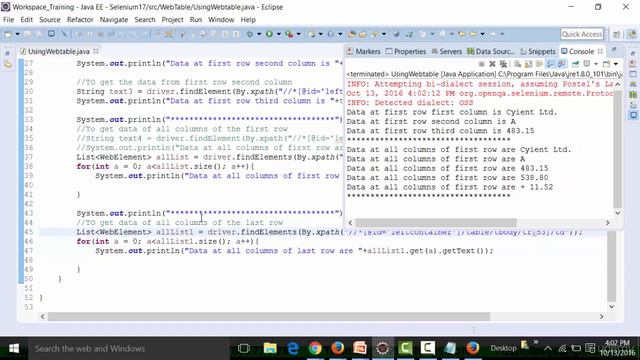
Task: Switch to the Markers tab
Action: click(x=364, y=51)
